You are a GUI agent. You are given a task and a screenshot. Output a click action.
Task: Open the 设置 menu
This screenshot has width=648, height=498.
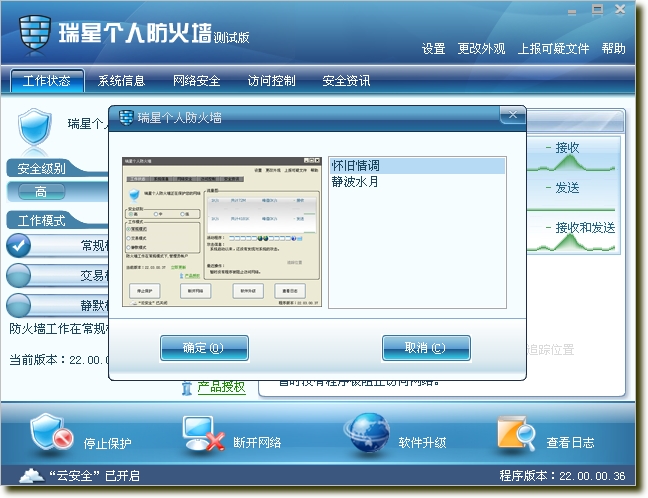click(434, 49)
